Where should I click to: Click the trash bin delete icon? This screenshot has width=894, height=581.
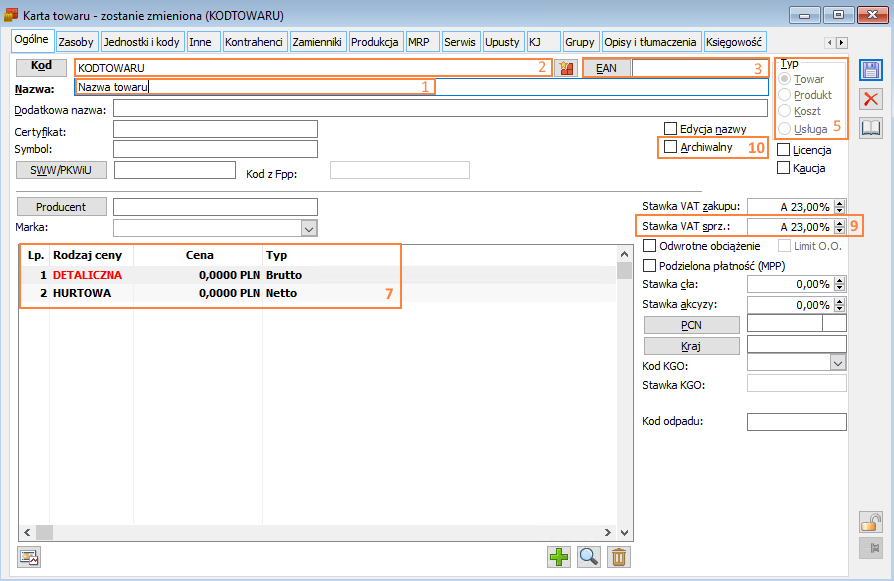coord(620,557)
